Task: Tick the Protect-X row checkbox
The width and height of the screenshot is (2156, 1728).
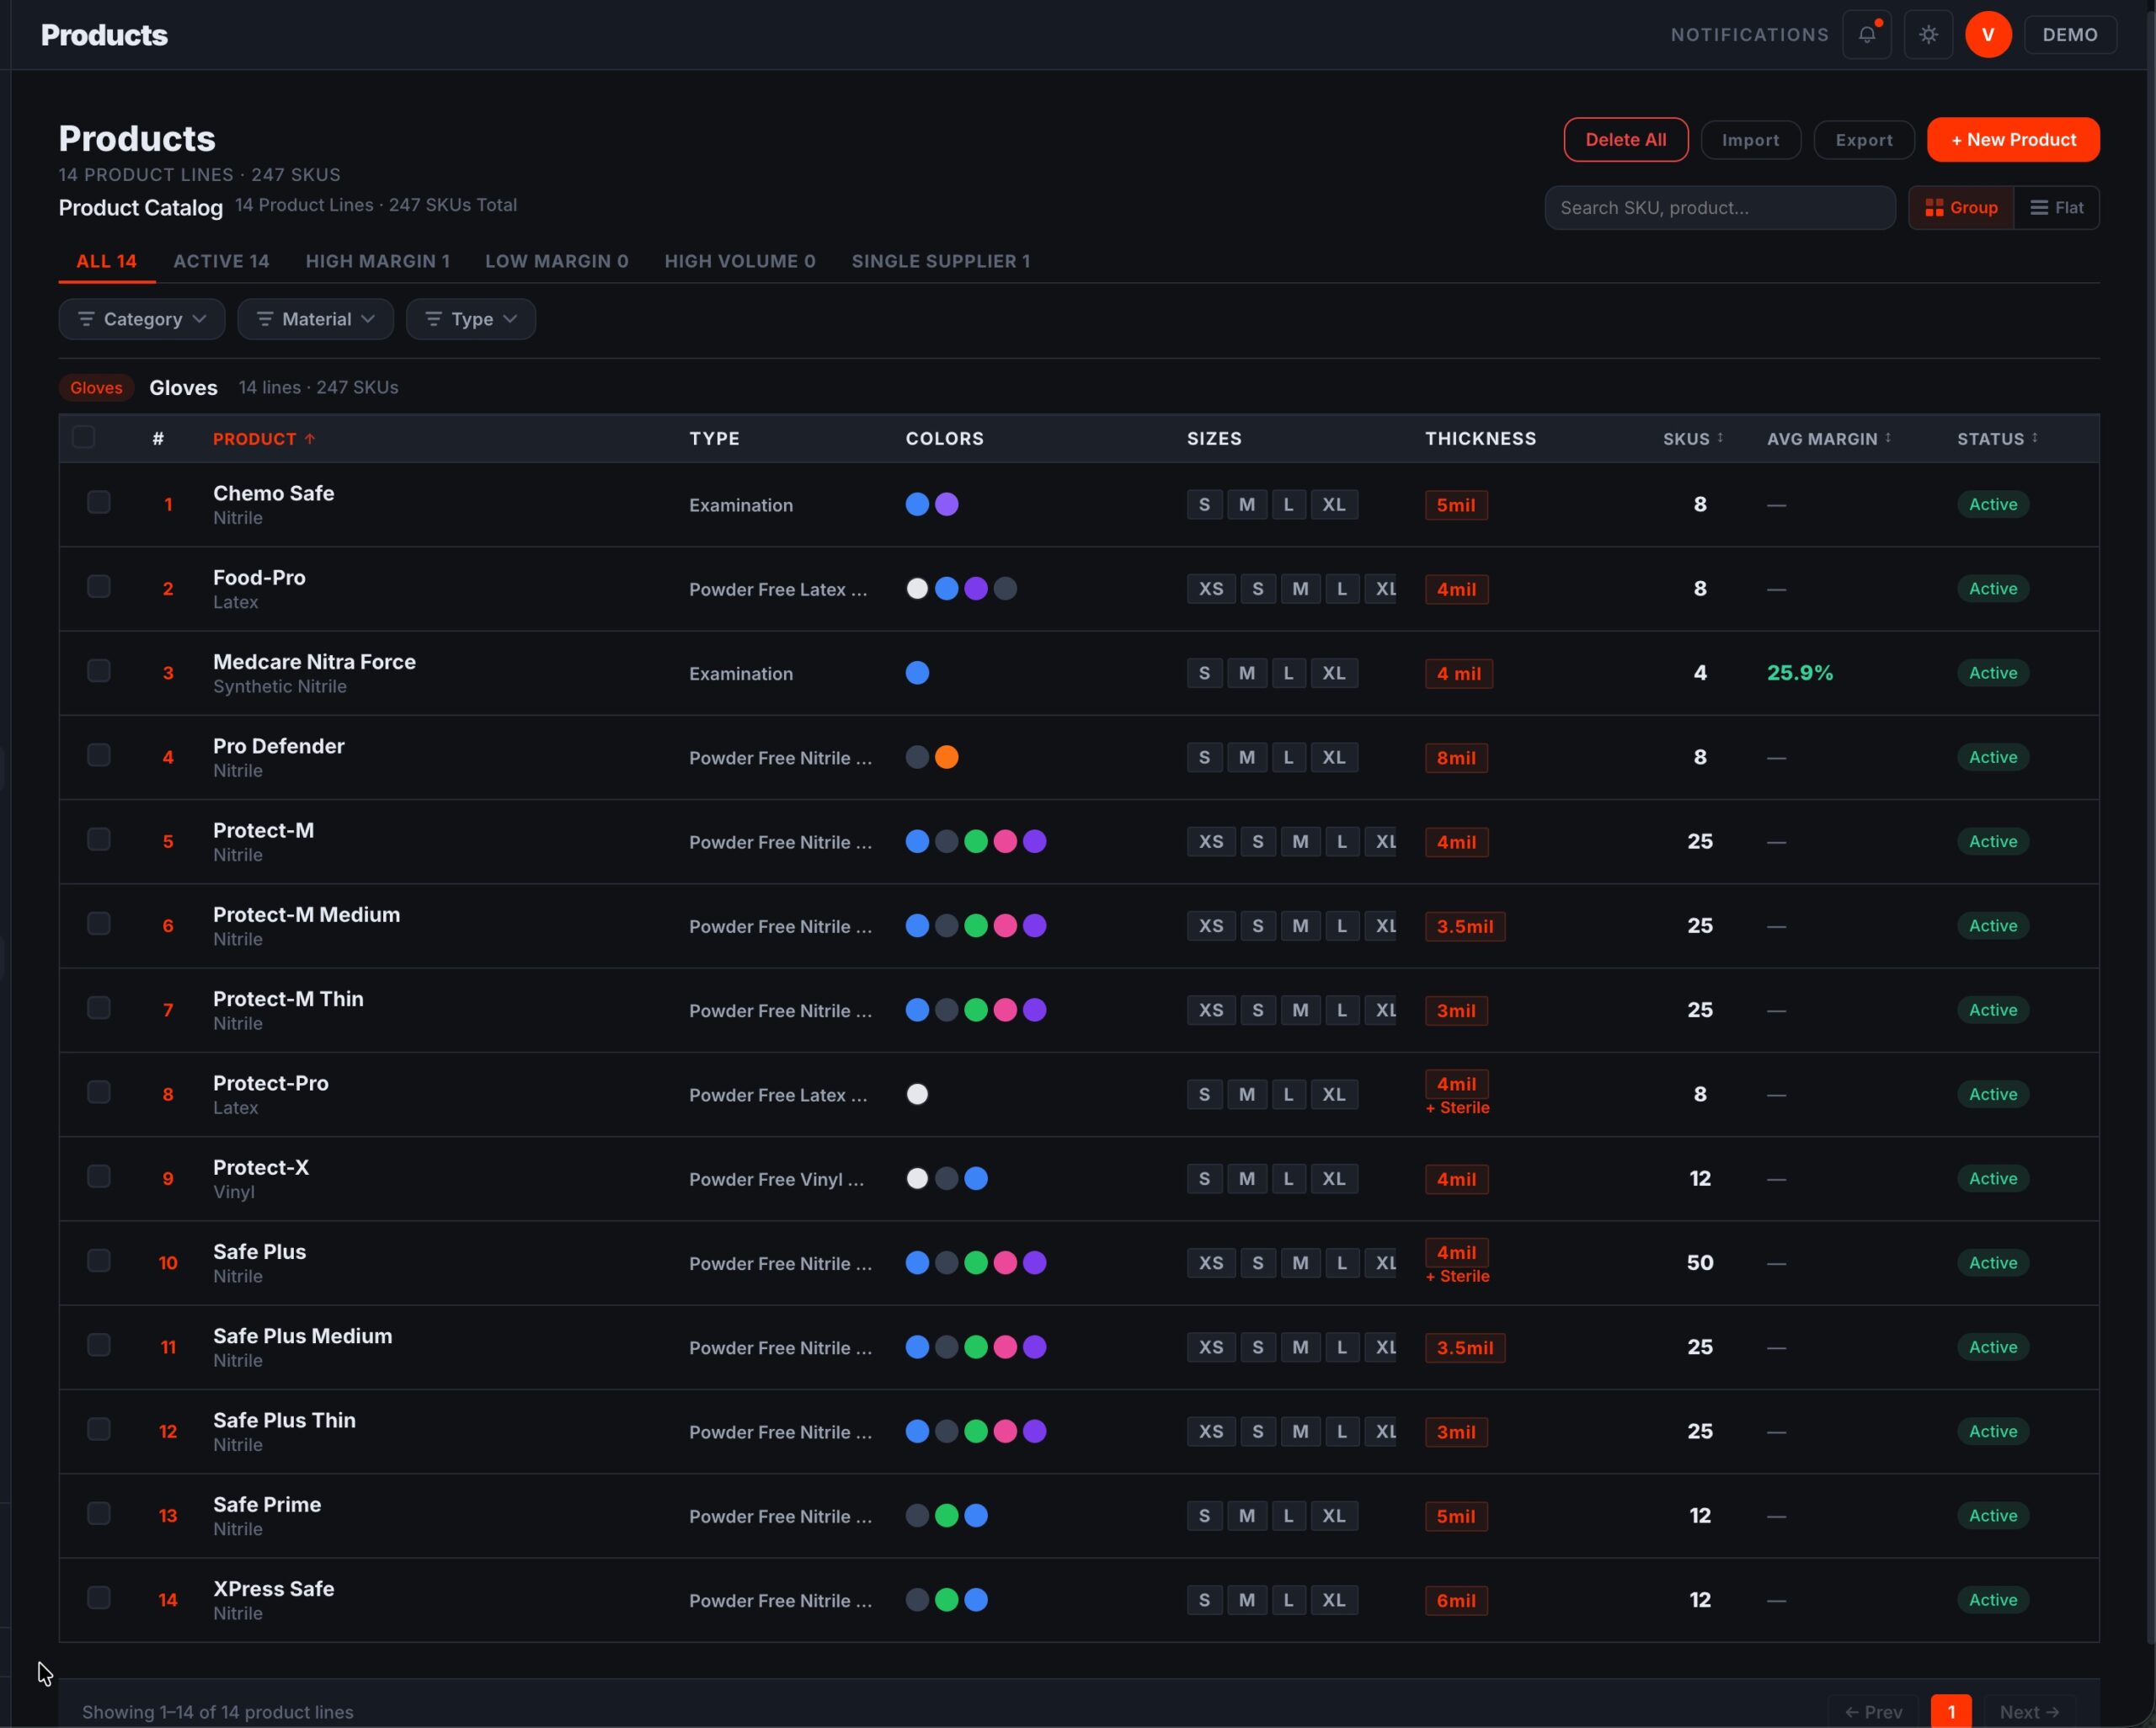Action: coord(99,1176)
